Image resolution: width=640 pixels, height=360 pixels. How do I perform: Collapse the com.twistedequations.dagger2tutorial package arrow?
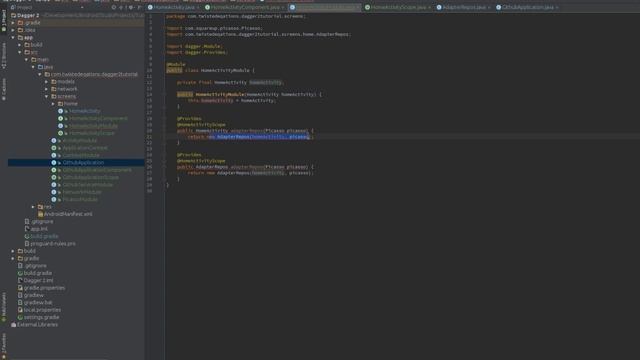pyautogui.click(x=40, y=74)
